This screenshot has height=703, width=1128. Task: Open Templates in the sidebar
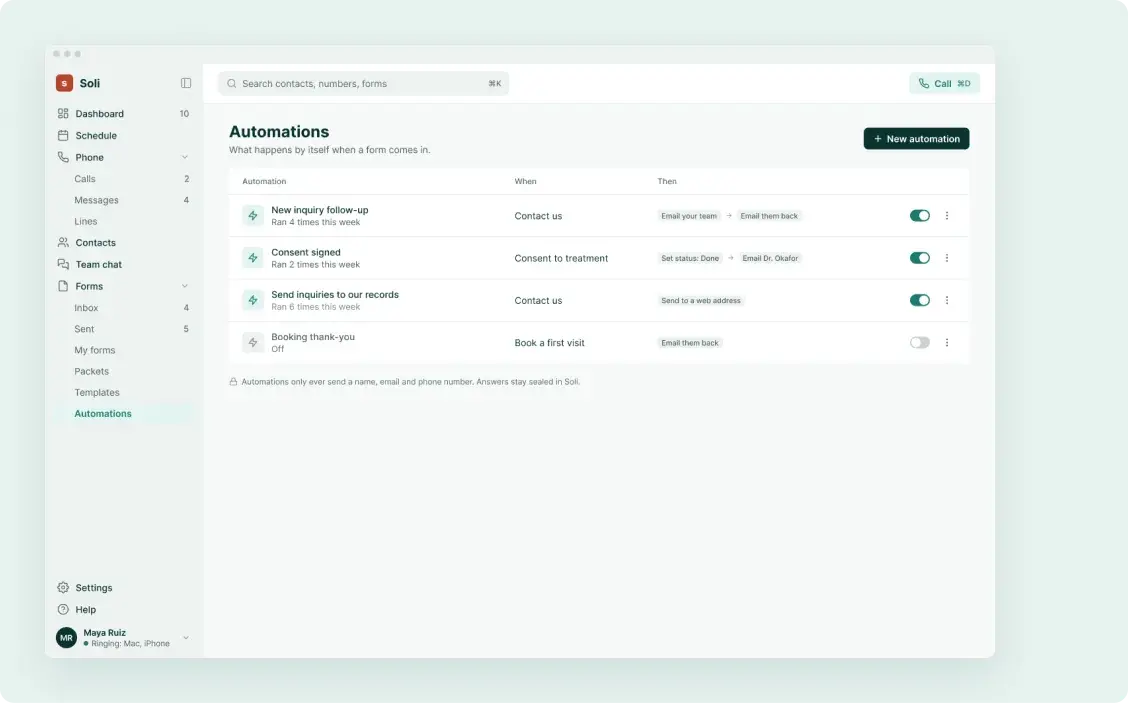[x=124, y=392]
